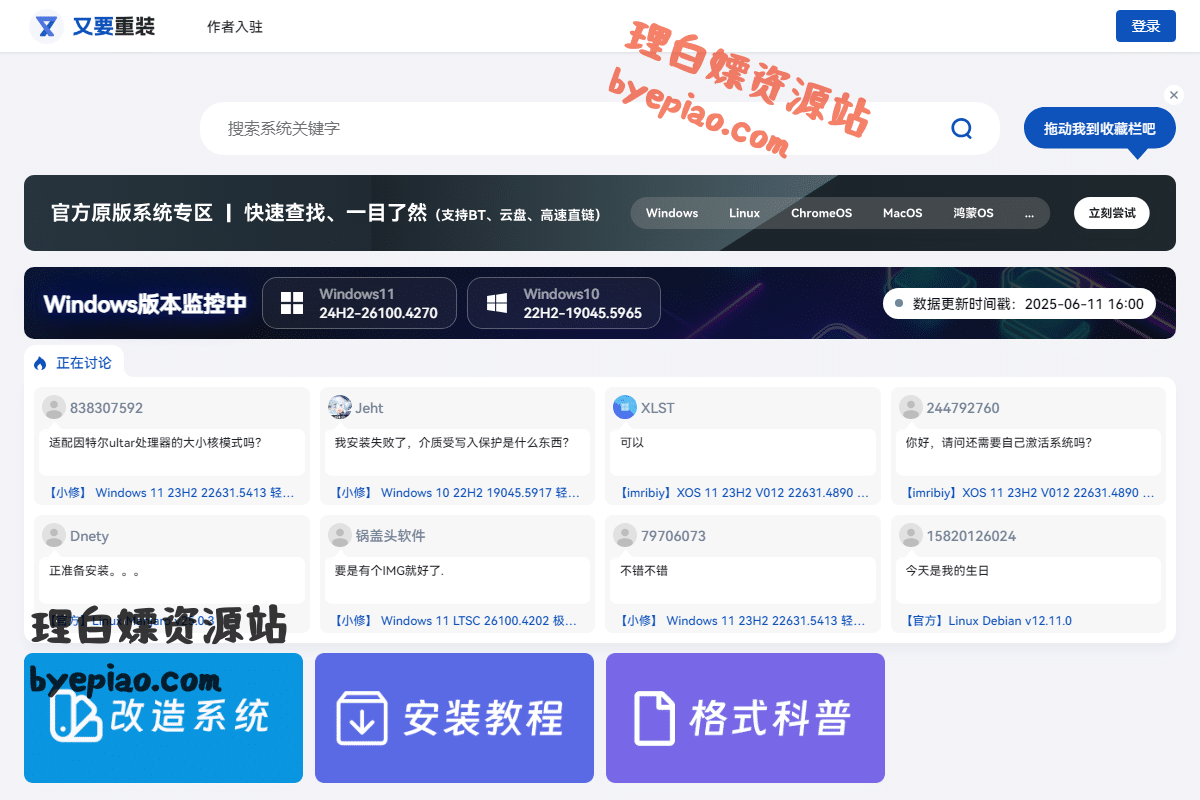The height and width of the screenshot is (800, 1200).
Task: Select the ChromeOS system category
Action: 821,213
